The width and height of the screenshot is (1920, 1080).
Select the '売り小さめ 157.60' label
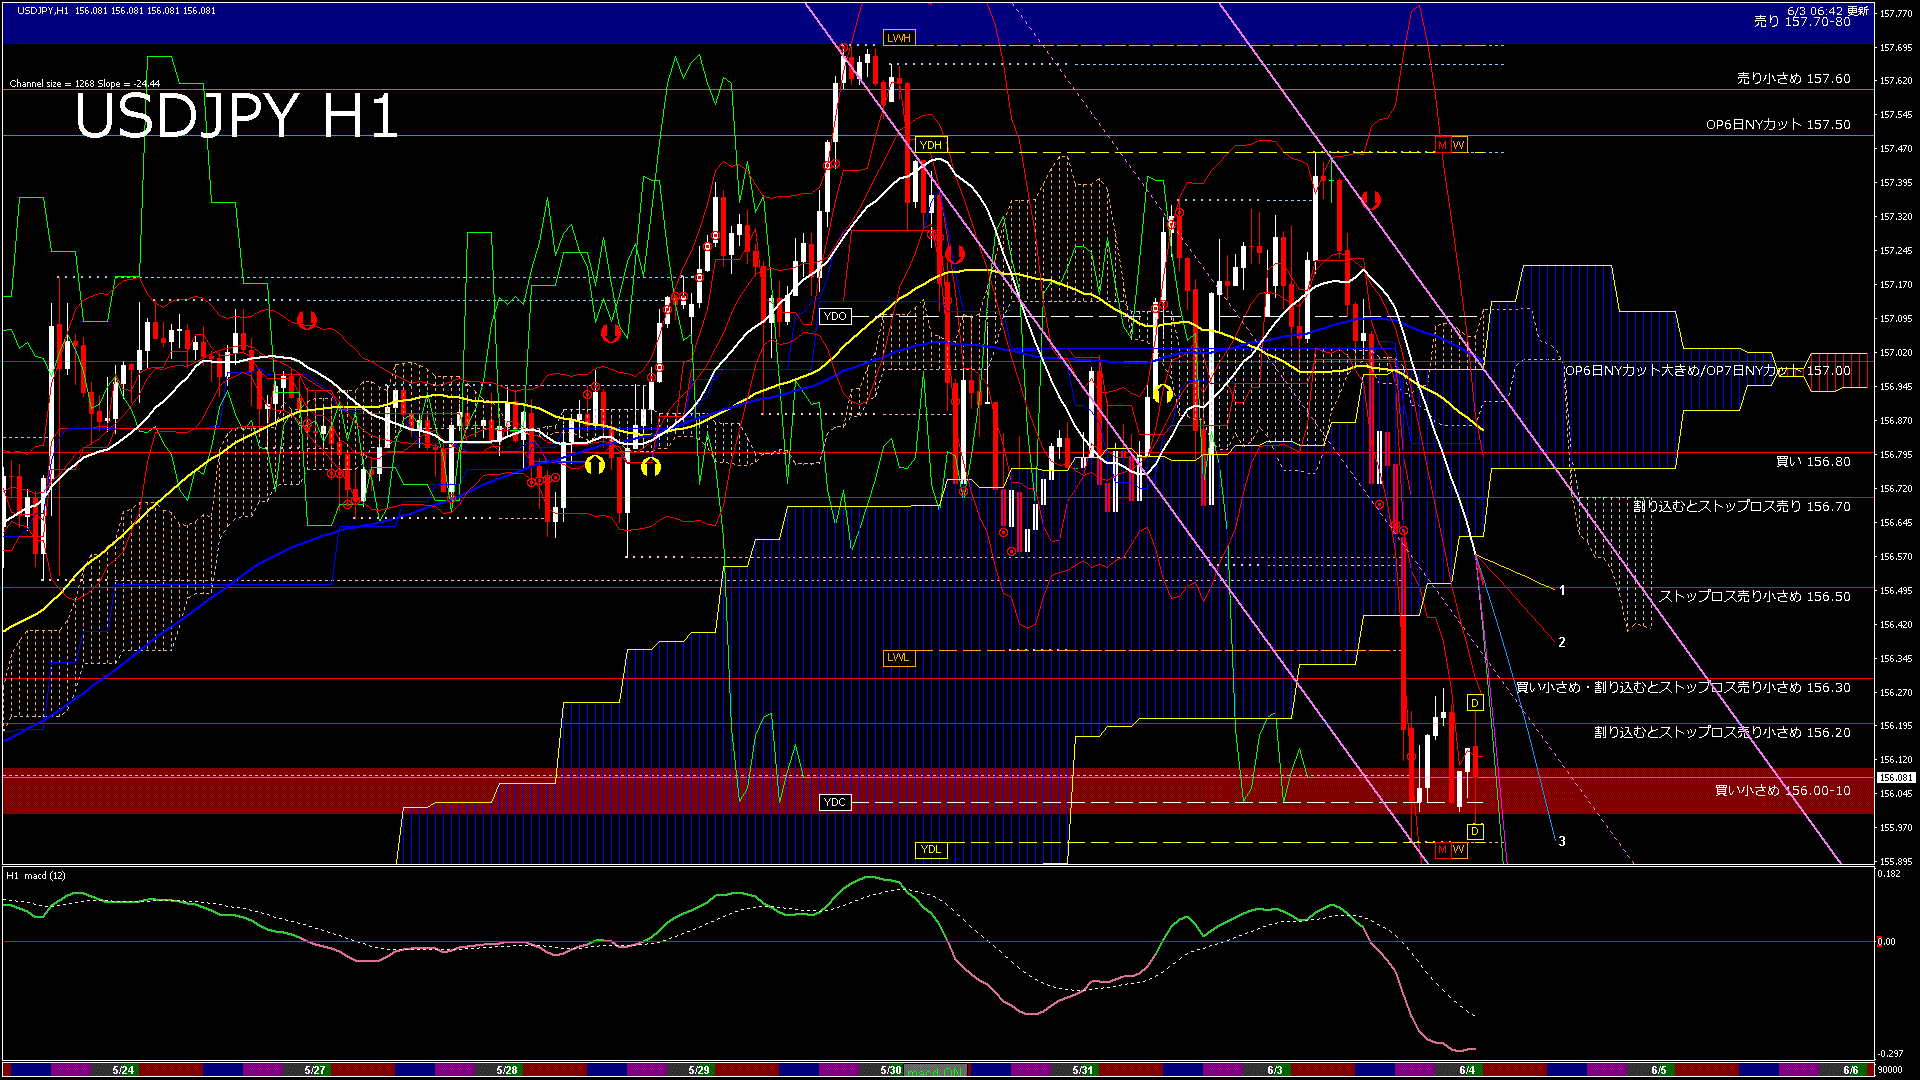click(x=1793, y=78)
